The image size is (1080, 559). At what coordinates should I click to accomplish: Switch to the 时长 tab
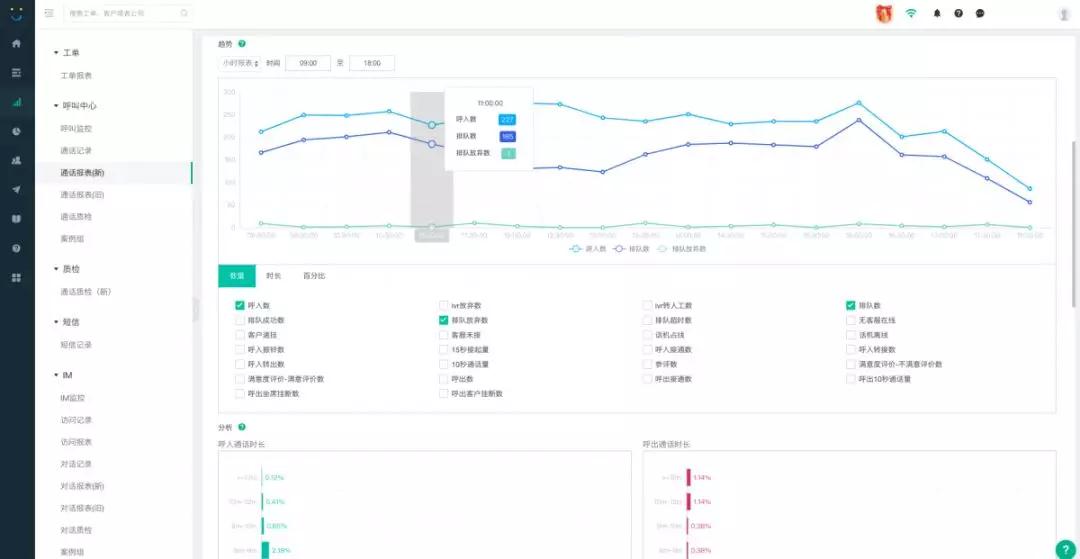pyautogui.click(x=273, y=276)
